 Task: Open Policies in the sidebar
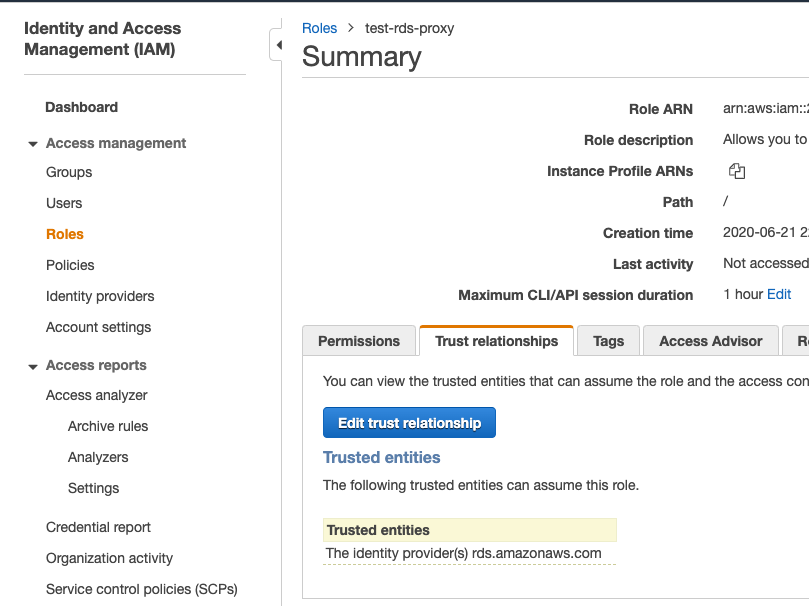click(x=70, y=265)
